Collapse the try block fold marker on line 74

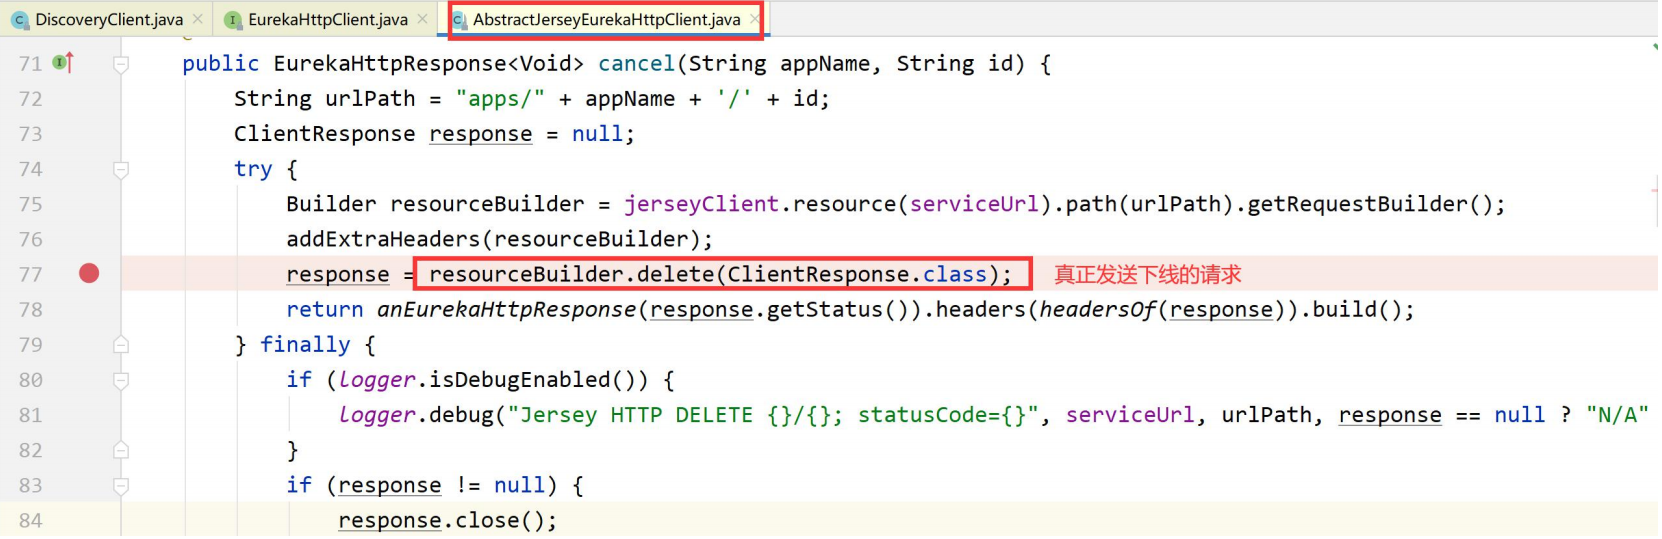click(x=121, y=170)
